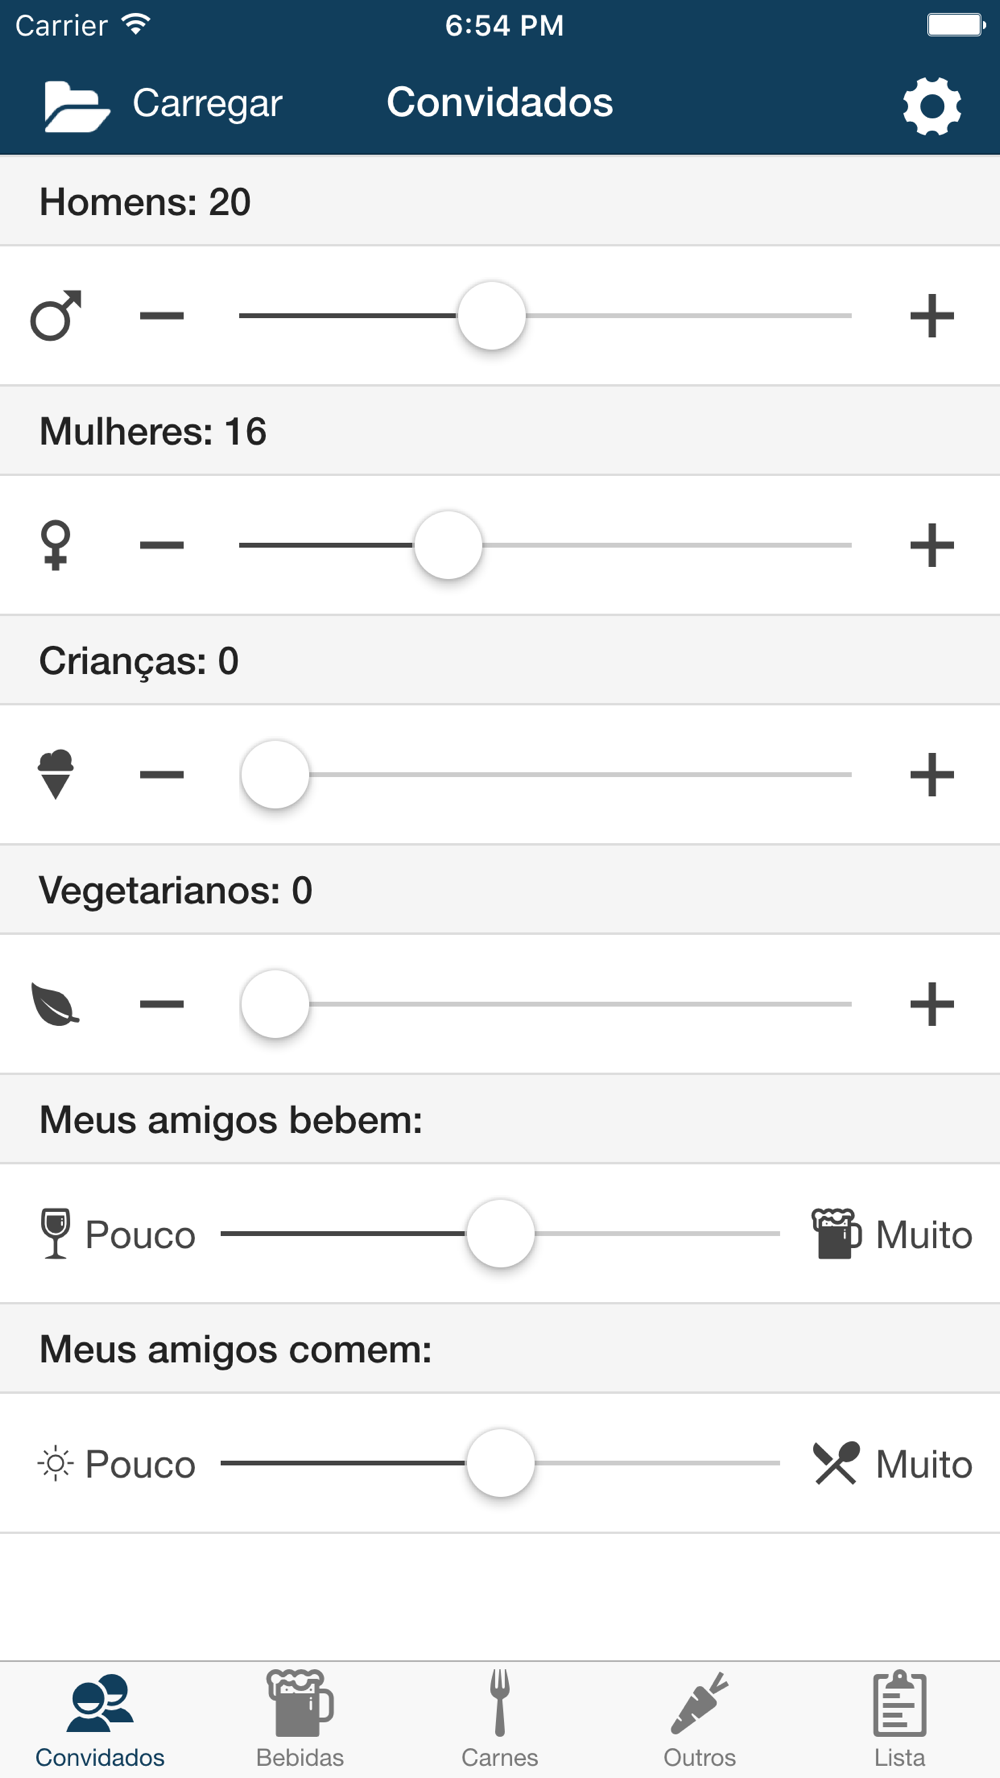Tap the Carregar folder icon
Screen dimensions: 1000x1778
[76, 105]
